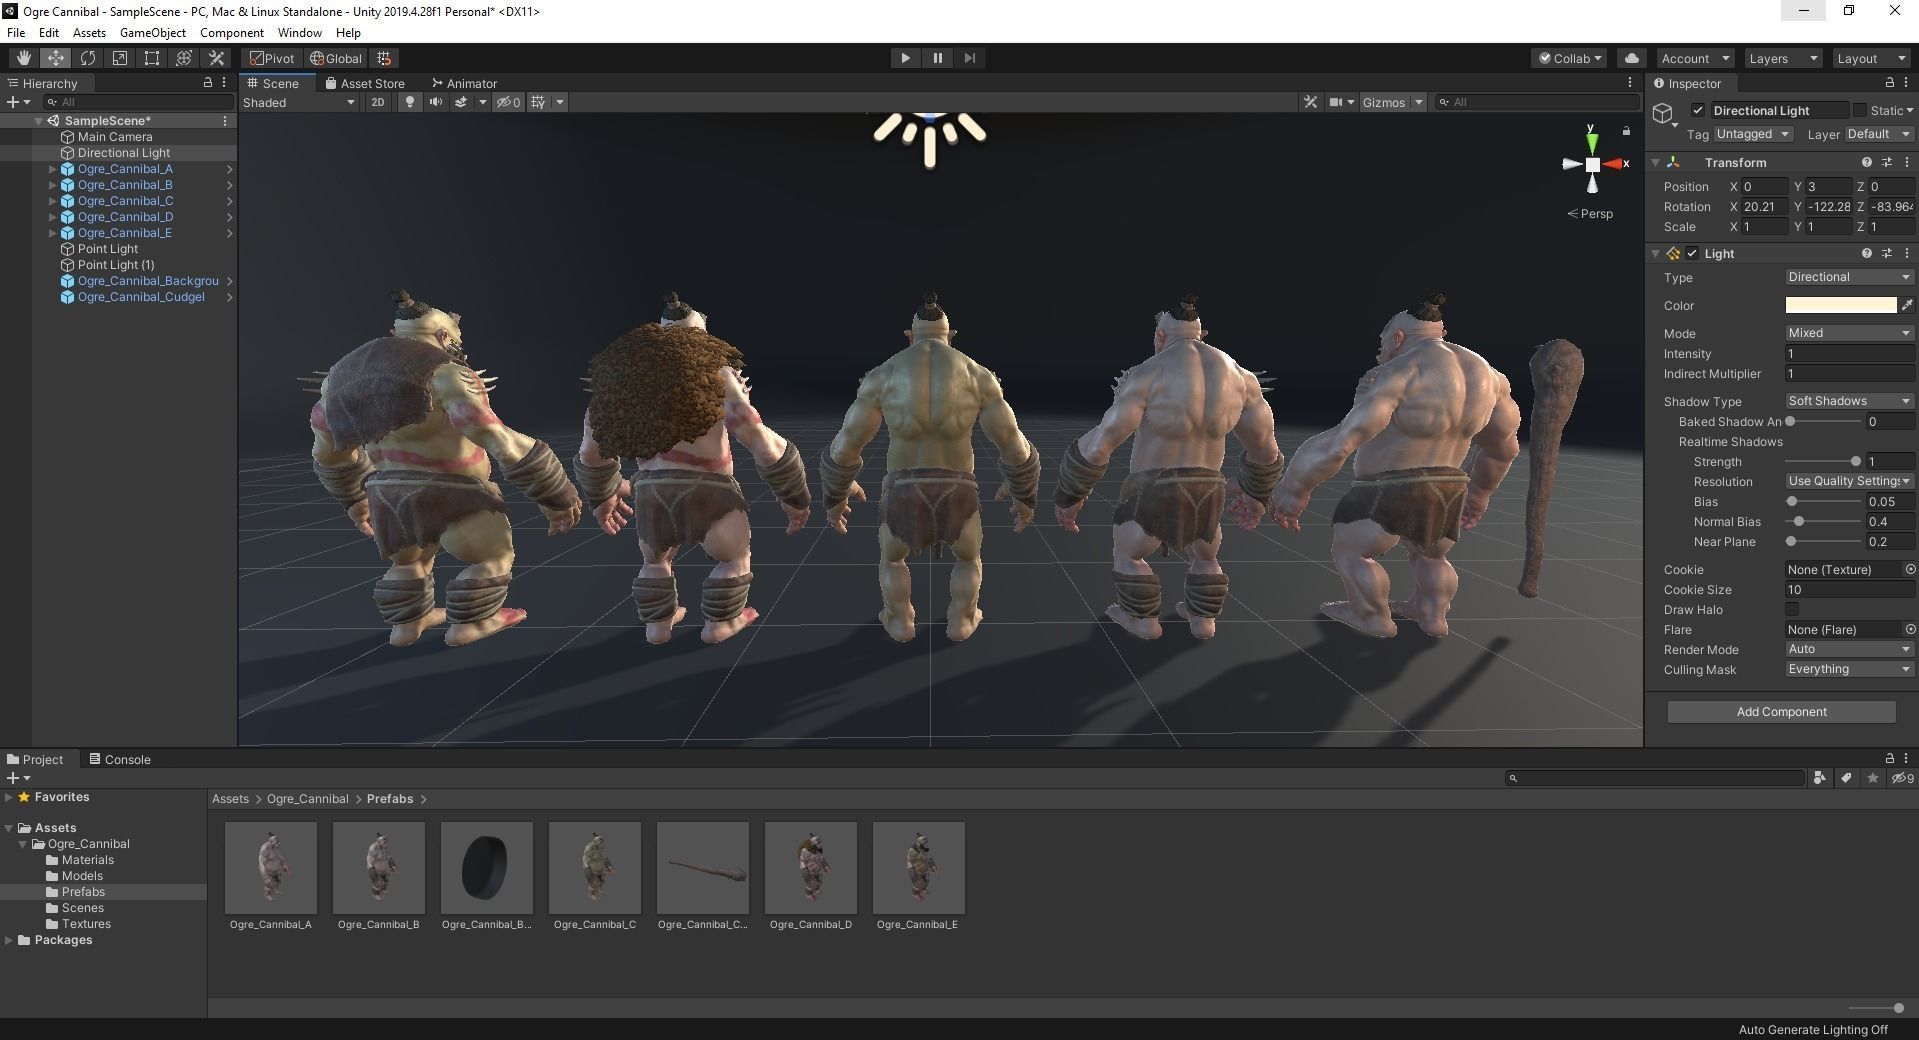Switch to the Animator tab
The image size is (1919, 1040).
click(x=464, y=83)
